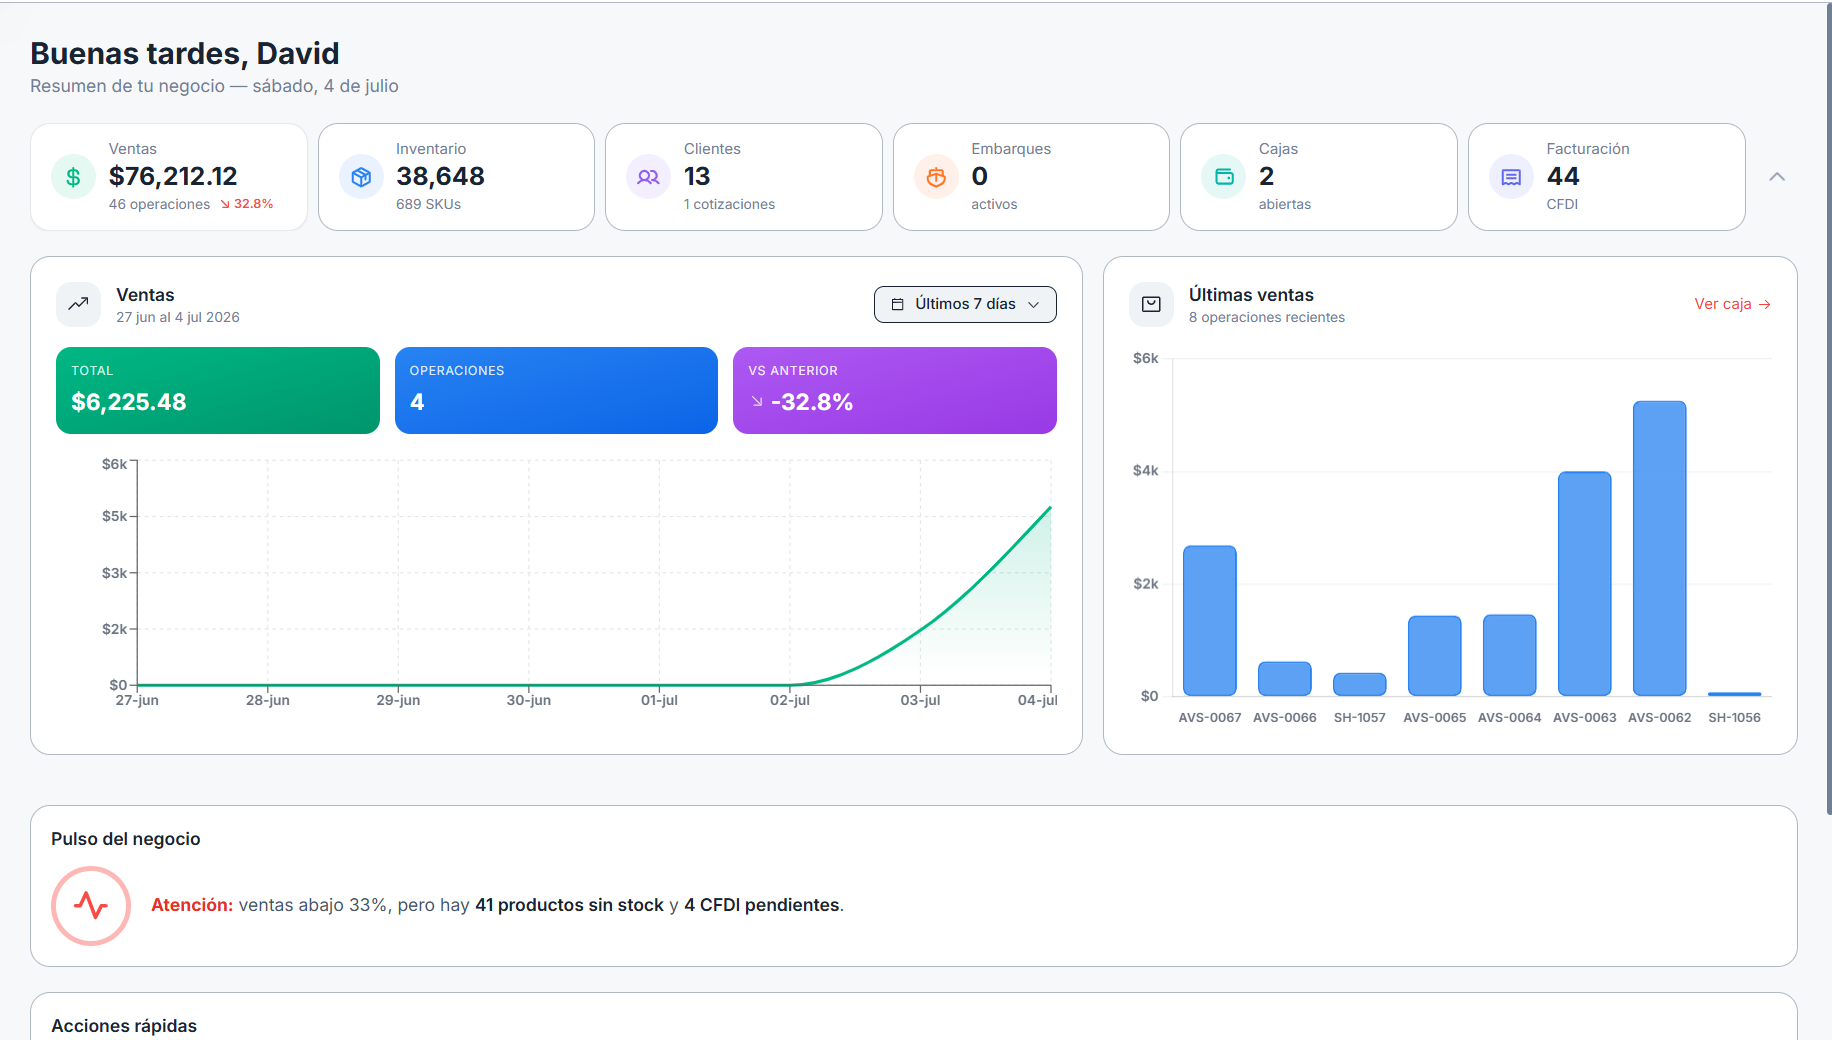Click the 04-jul point on the sales line
Viewport: 1832px width, 1040px height.
coord(1050,508)
